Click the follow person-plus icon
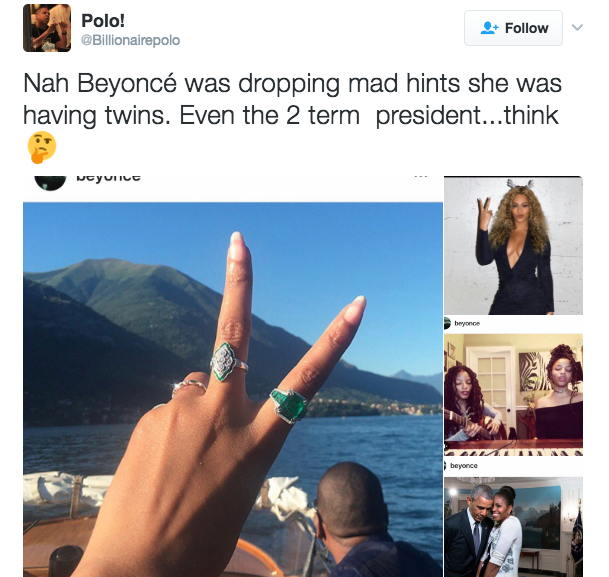 [x=489, y=28]
